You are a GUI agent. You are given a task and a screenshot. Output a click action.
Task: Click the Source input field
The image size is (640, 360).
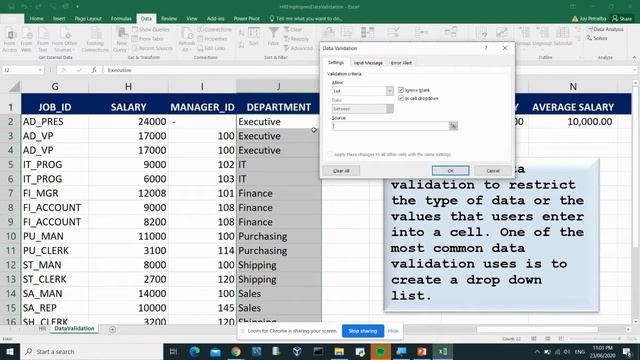click(x=390, y=126)
